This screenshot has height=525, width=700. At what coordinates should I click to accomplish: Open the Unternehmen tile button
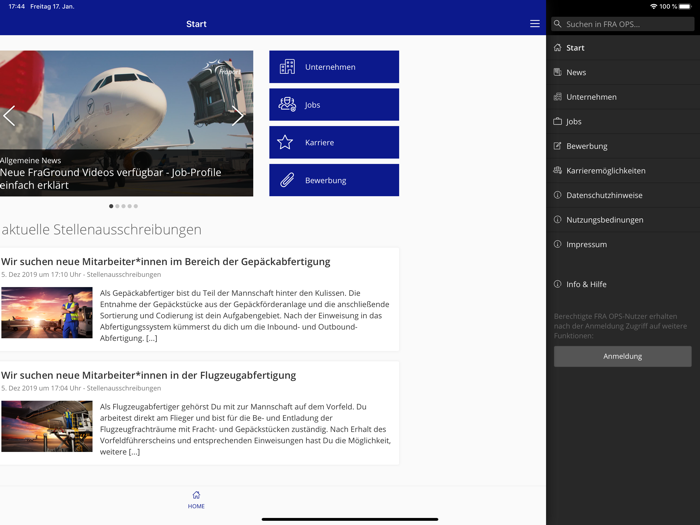point(334,67)
